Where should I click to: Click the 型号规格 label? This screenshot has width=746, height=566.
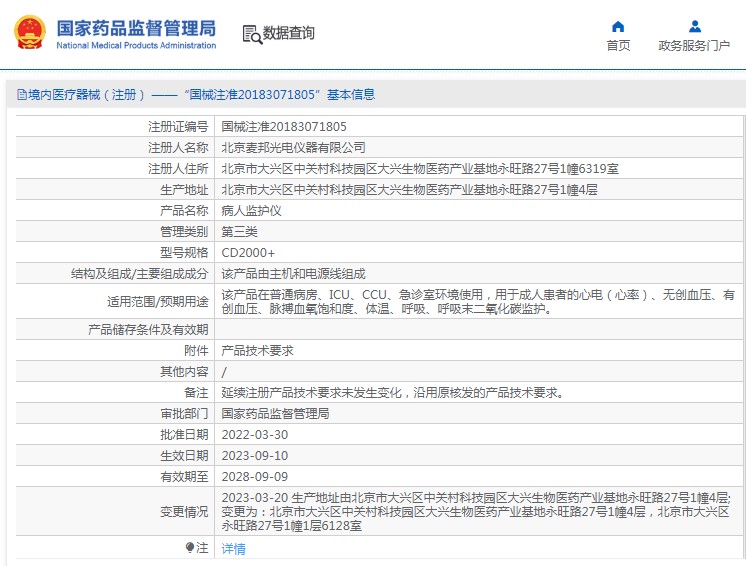click(184, 253)
